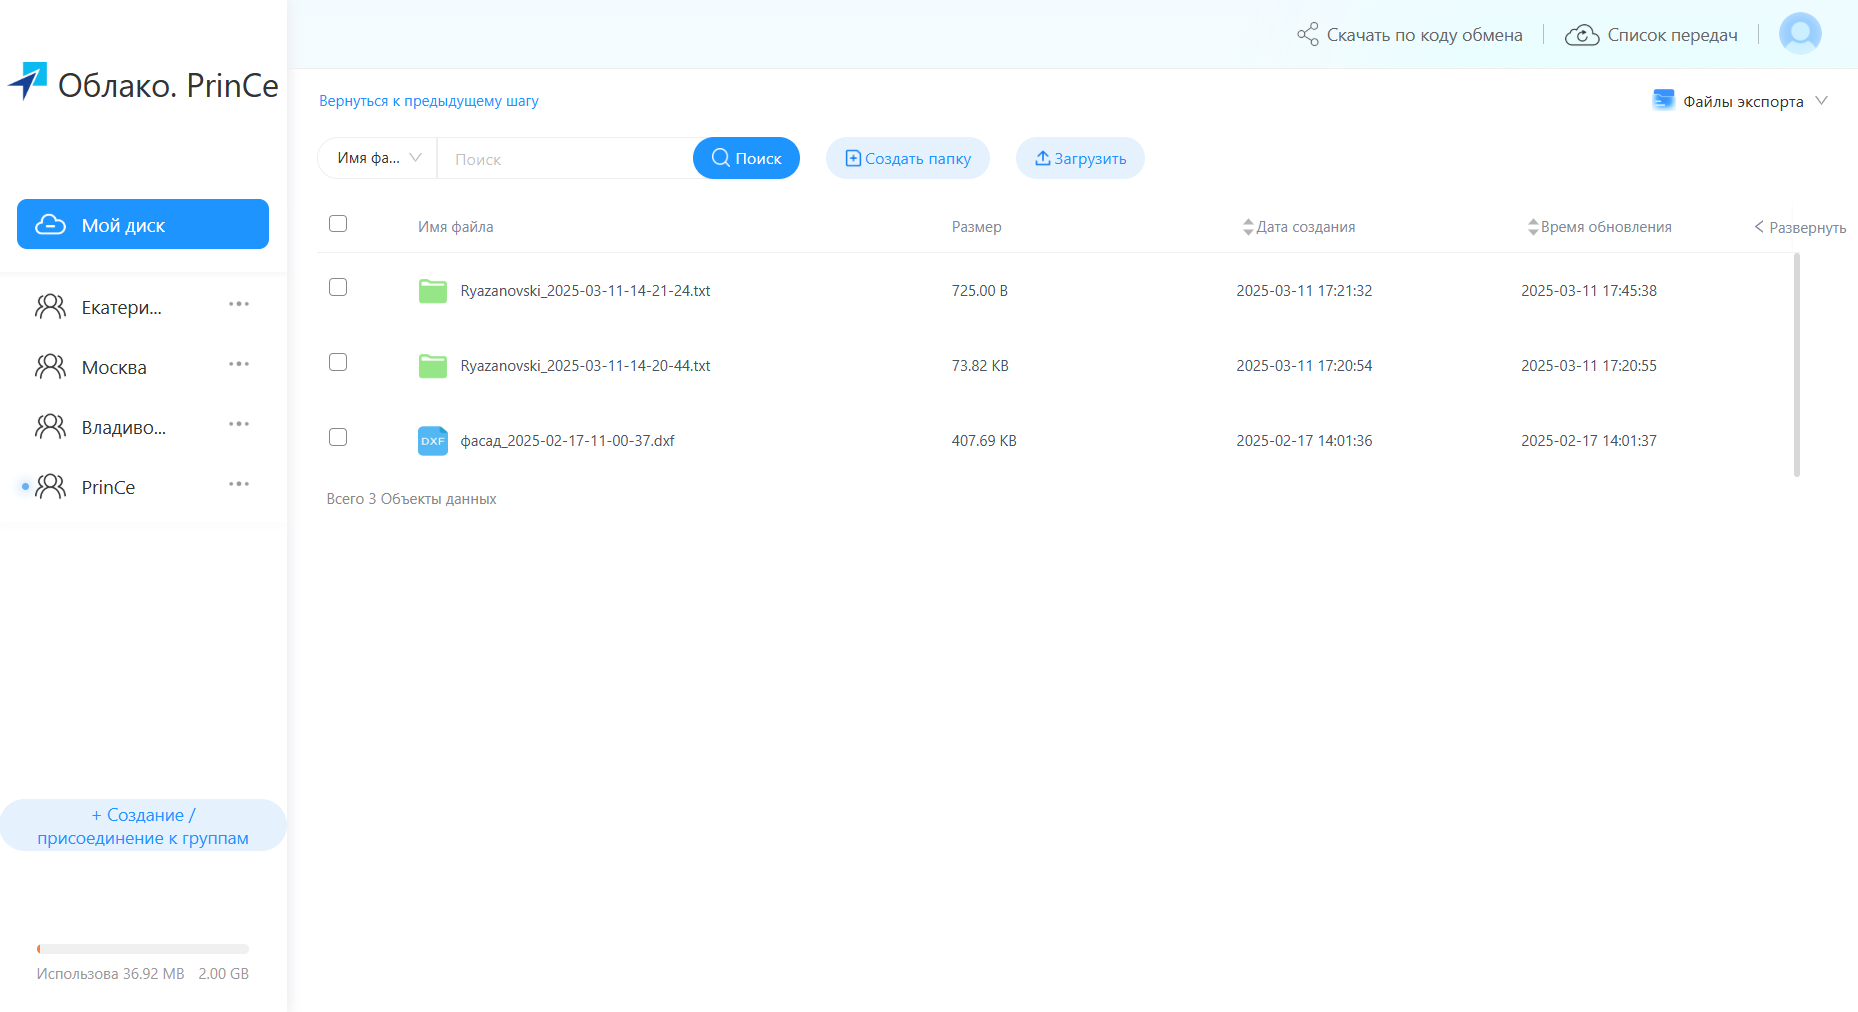Open the DXF file icon фасад
Image resolution: width=1858 pixels, height=1012 pixels.
(x=432, y=441)
